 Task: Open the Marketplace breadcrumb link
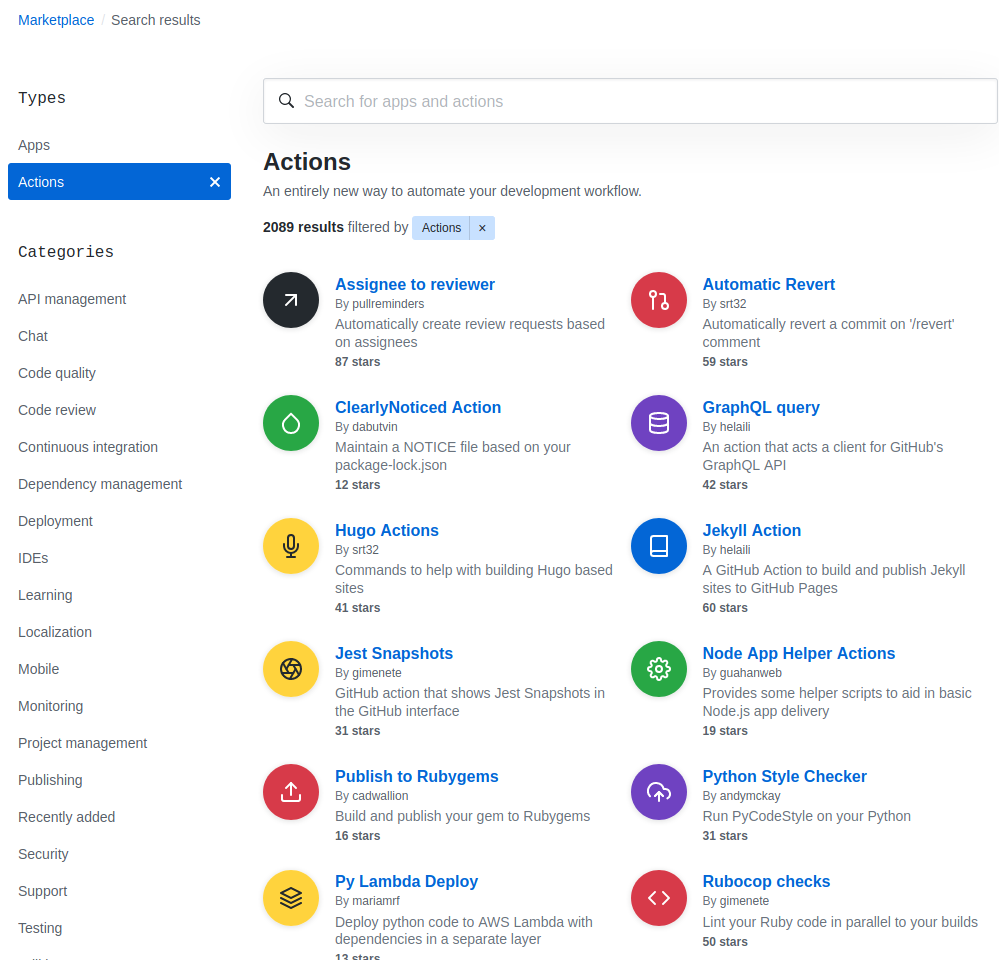[55, 19]
